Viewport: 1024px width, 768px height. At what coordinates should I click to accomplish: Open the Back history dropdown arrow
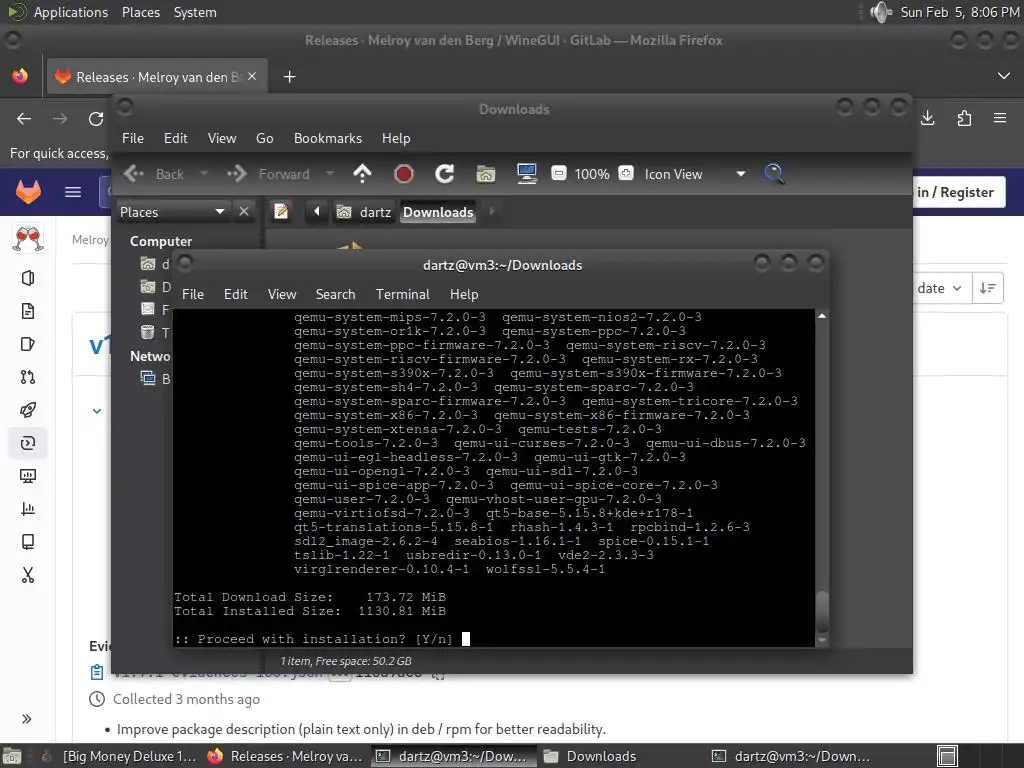[x=204, y=174]
